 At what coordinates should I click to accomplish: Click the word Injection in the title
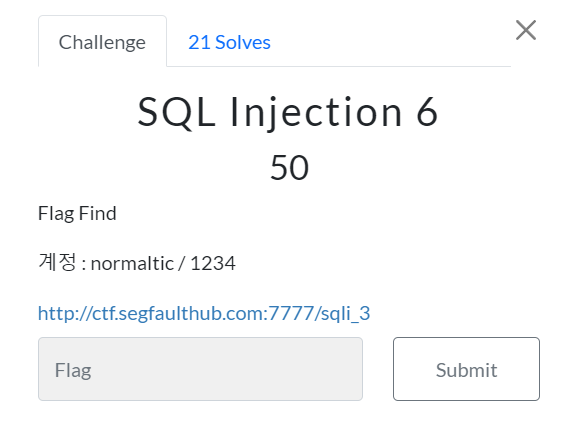pyautogui.click(x=316, y=113)
